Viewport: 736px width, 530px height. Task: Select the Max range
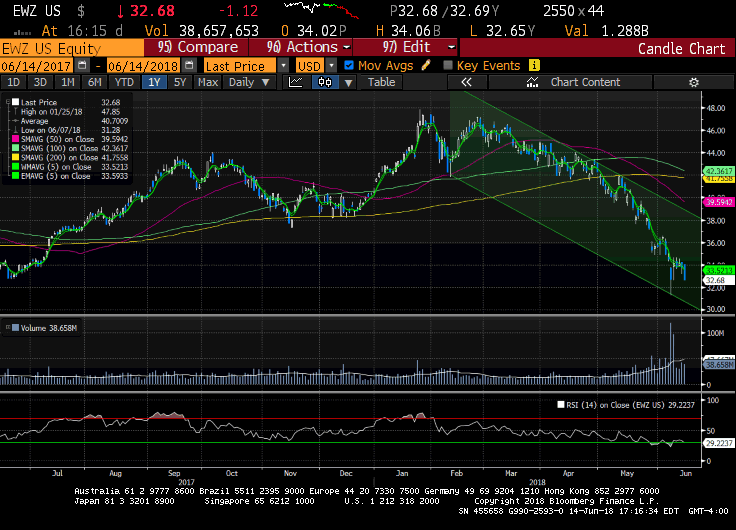(207, 82)
